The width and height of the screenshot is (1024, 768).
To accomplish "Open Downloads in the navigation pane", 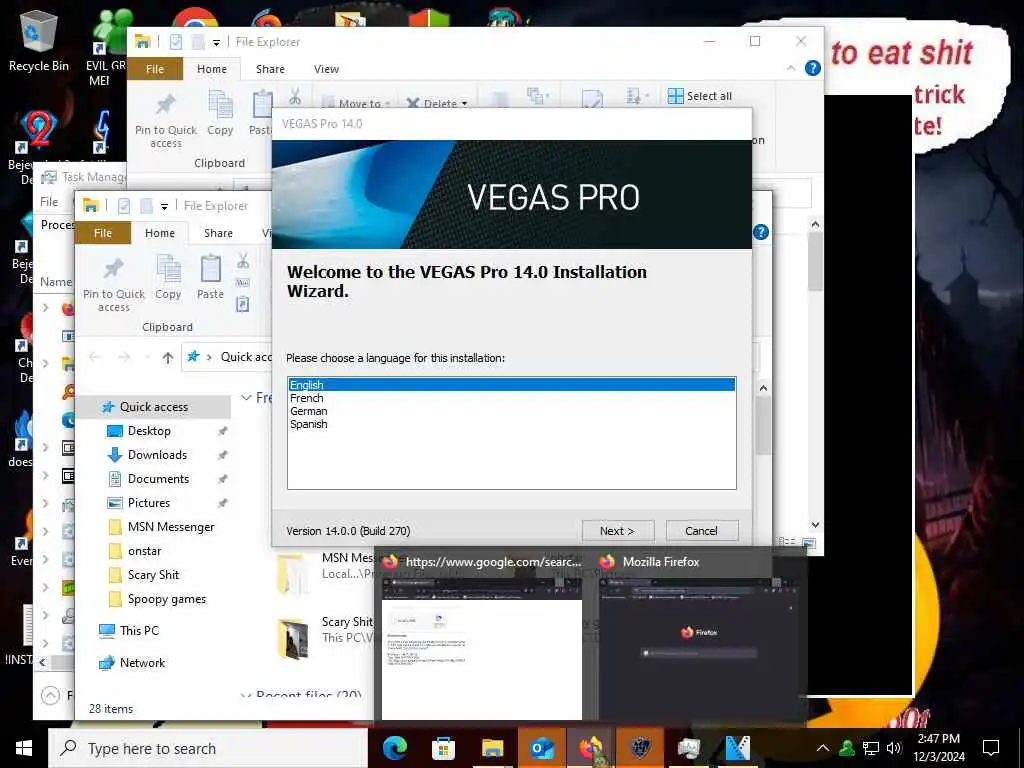I will 157,455.
